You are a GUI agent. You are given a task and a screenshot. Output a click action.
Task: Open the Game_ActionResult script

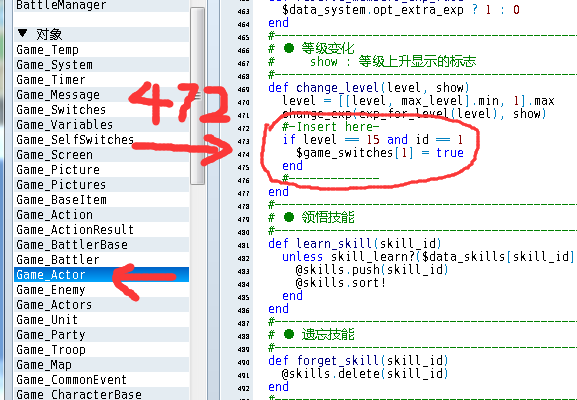coord(101,230)
